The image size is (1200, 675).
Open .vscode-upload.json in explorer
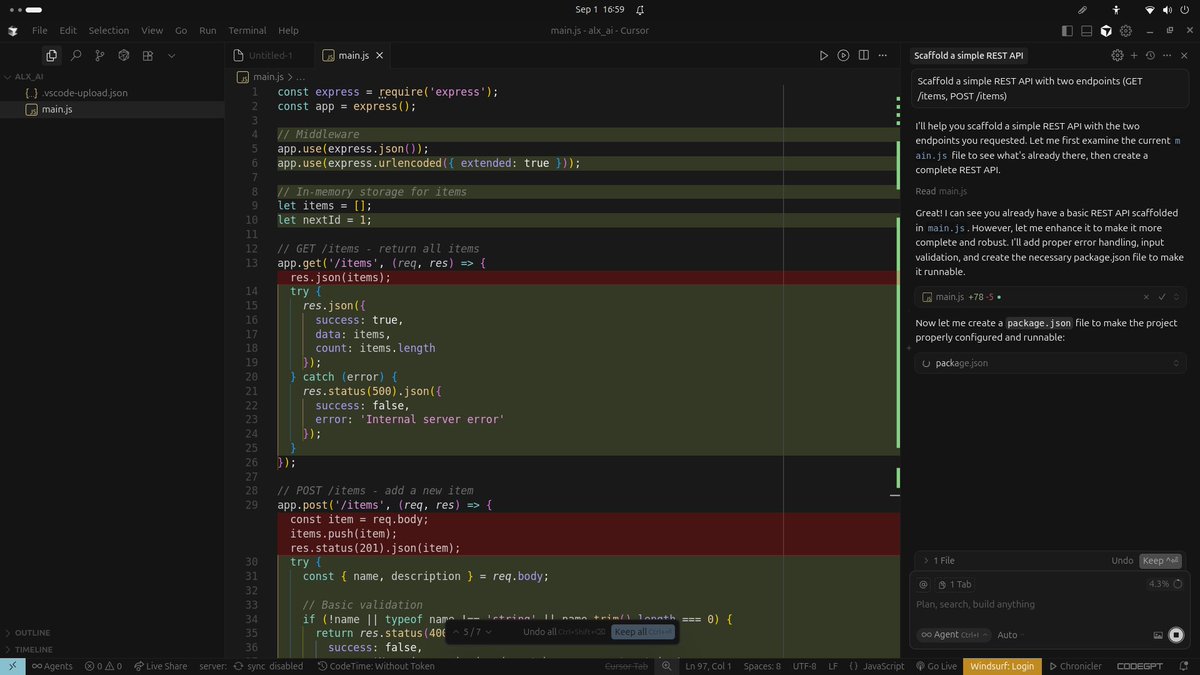(84, 93)
